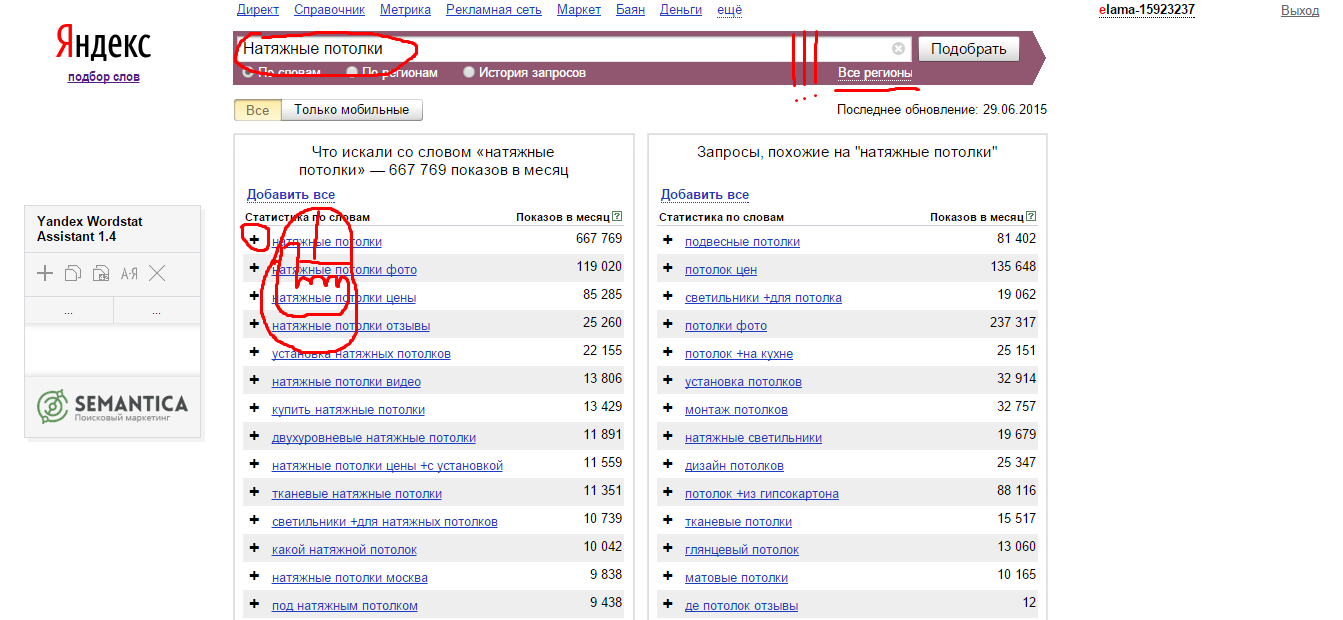This screenshot has width=1343, height=620.
Task: Add 'глянцевый потолок' with plus icon
Action: coord(668,549)
